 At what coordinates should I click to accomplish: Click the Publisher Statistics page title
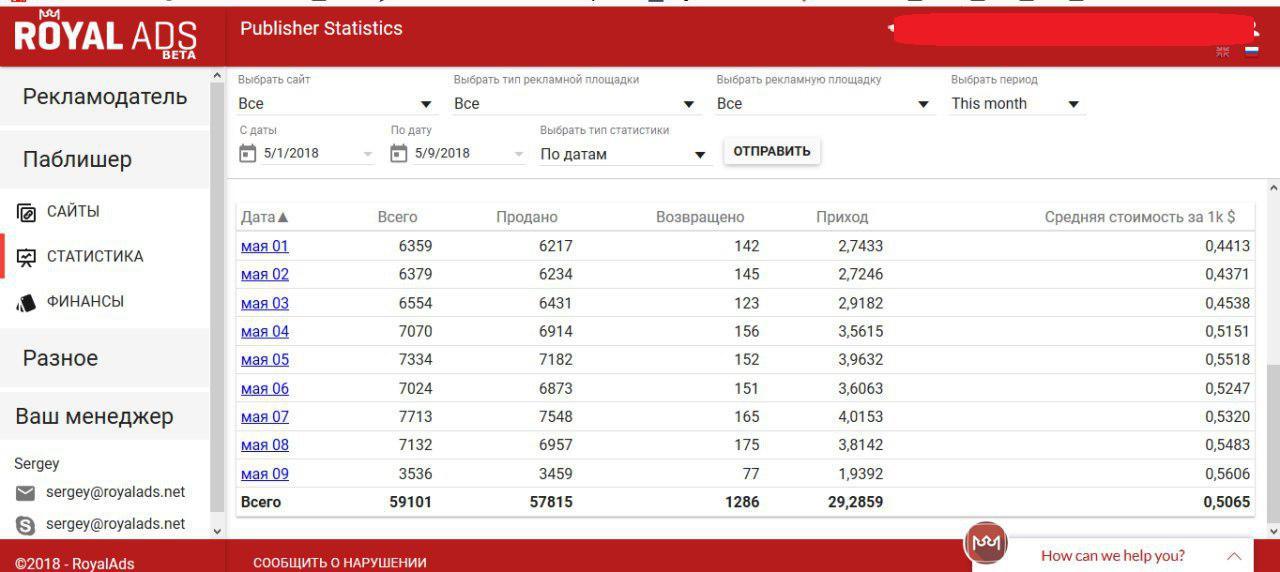point(321,29)
